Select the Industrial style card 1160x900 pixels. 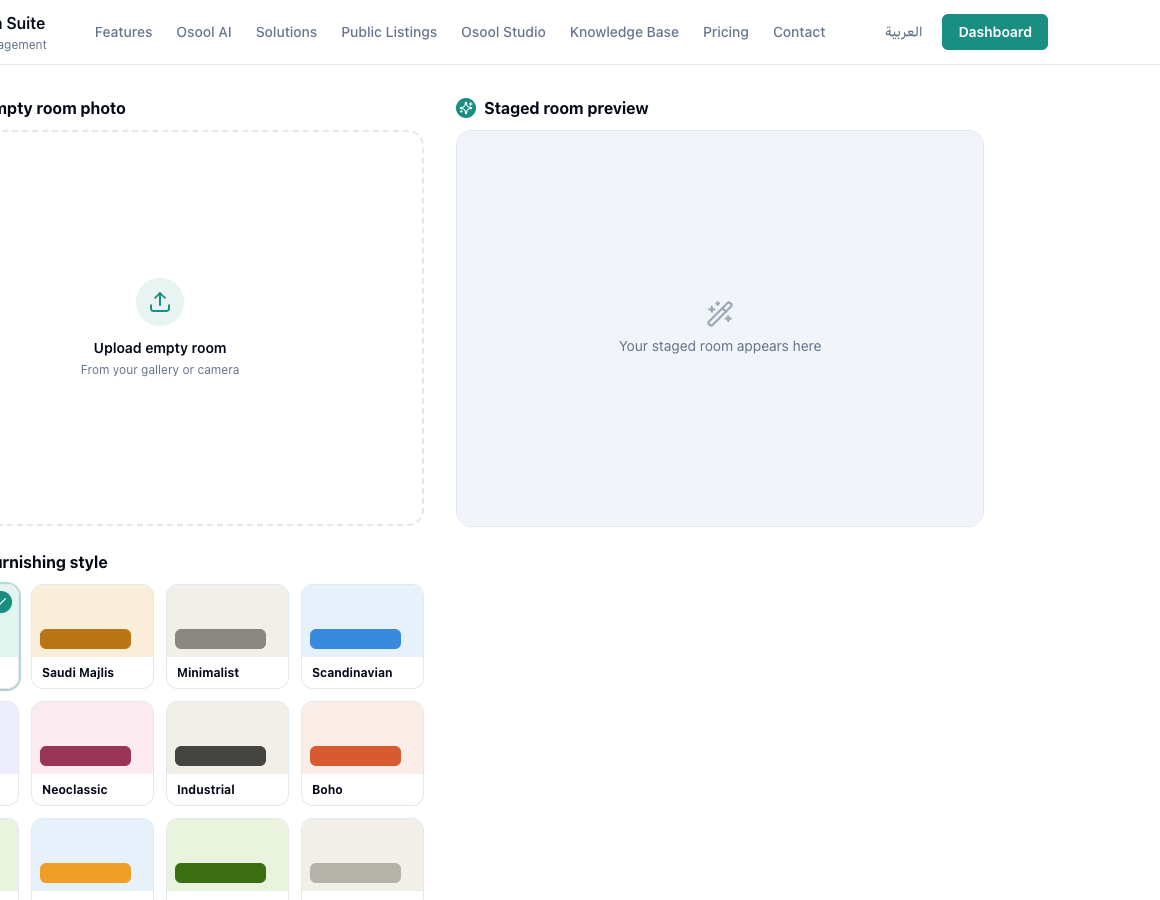pos(227,753)
